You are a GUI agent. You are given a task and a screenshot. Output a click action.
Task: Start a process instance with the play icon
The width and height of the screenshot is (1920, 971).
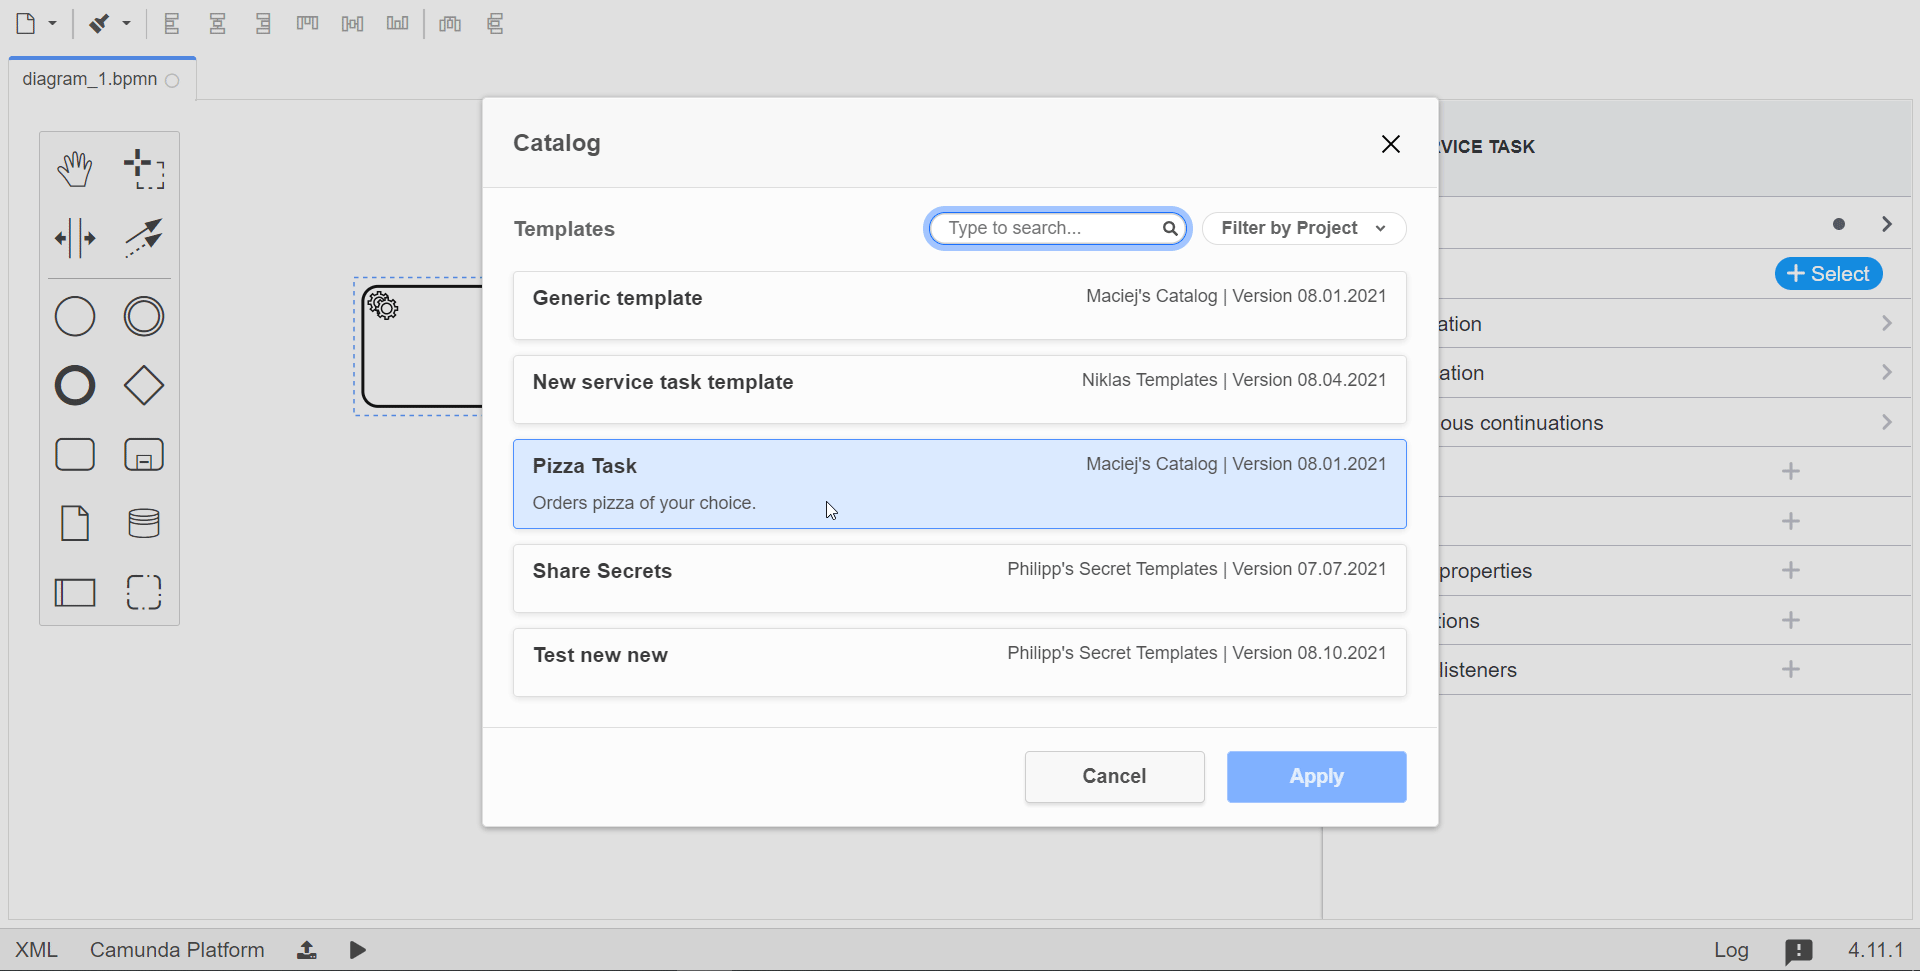357,949
